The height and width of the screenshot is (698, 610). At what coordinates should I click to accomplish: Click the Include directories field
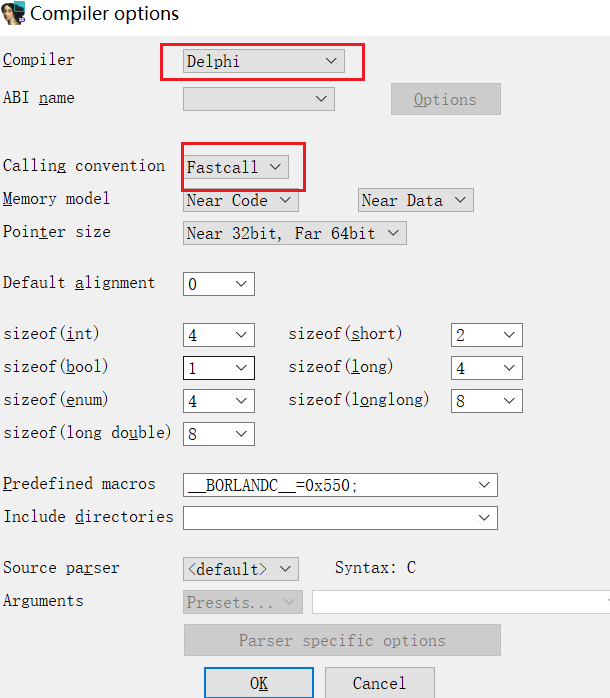pos(330,518)
